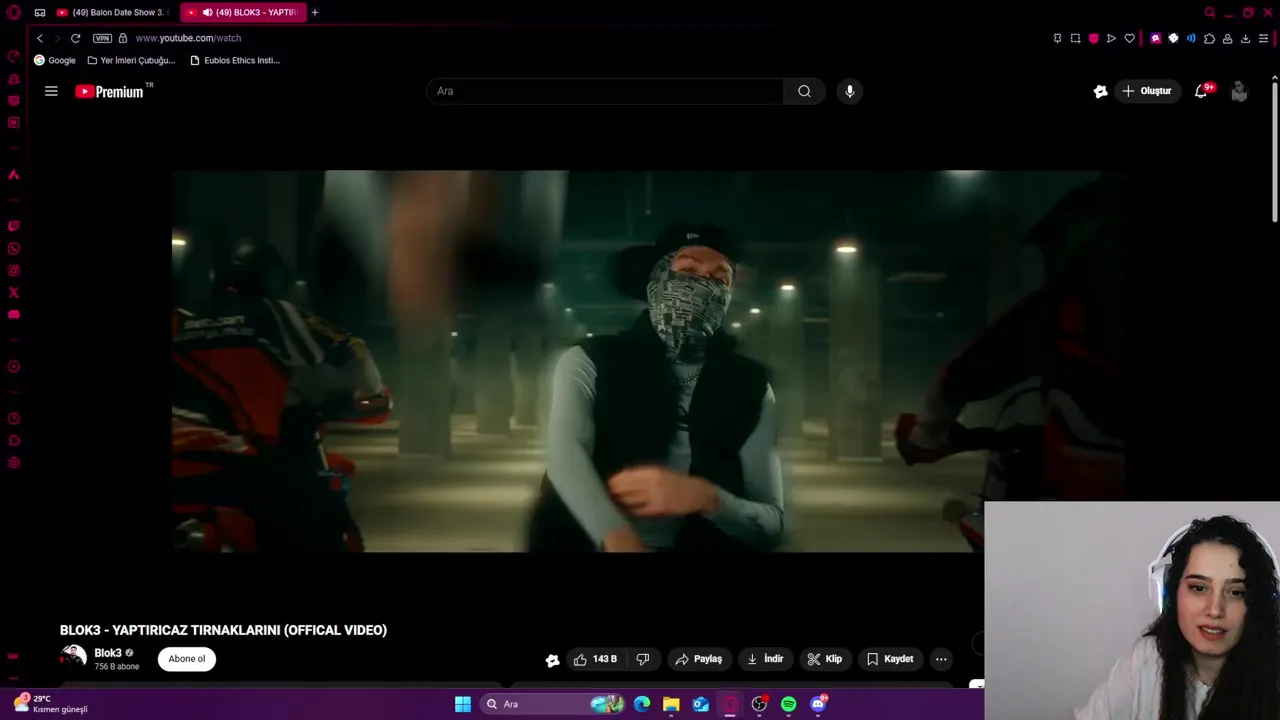
Task: Like the video with 143 B likes
Action: coord(595,659)
